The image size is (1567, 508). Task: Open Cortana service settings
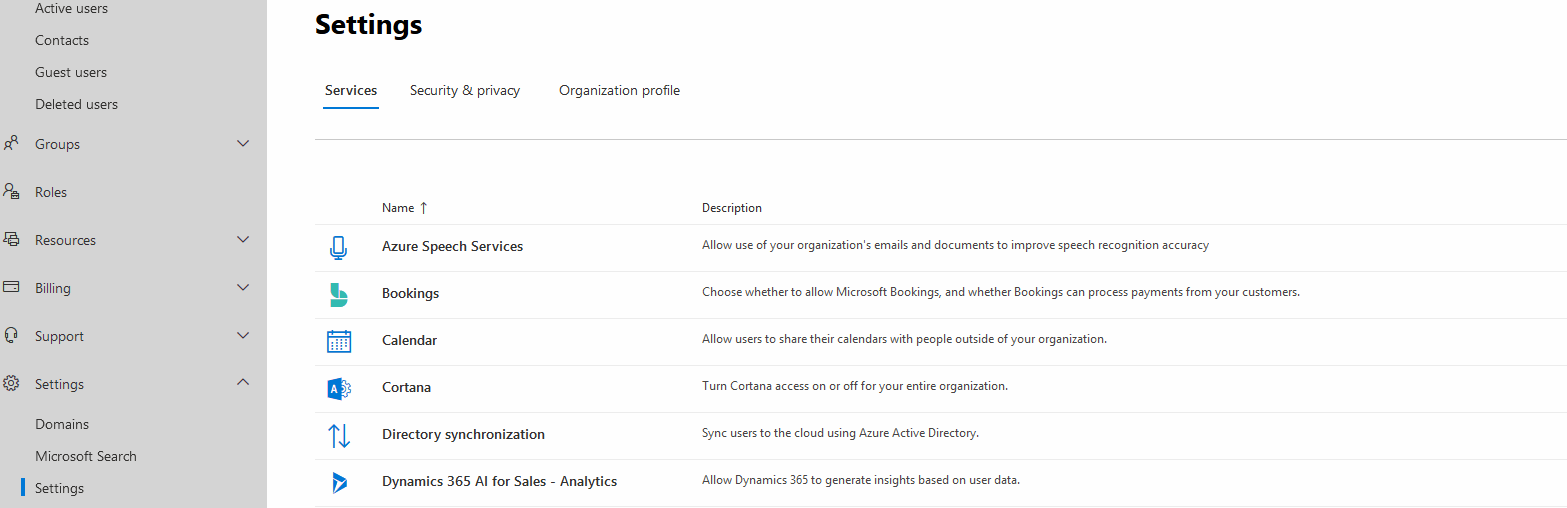click(406, 387)
